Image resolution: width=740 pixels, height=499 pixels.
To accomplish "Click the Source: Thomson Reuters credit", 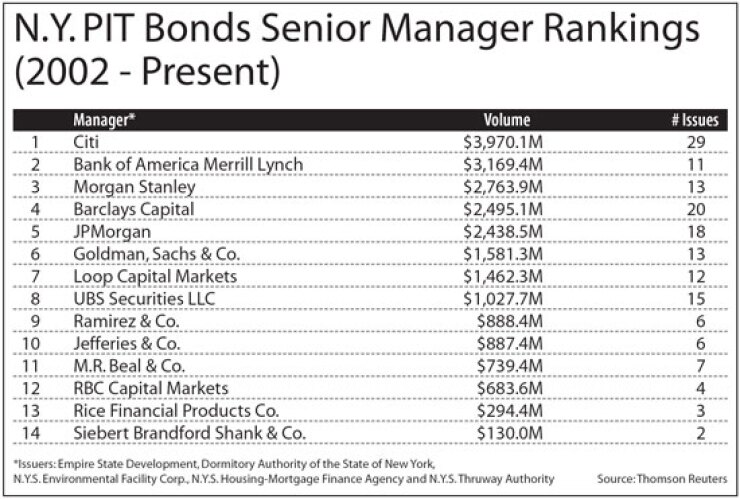I will click(x=668, y=479).
